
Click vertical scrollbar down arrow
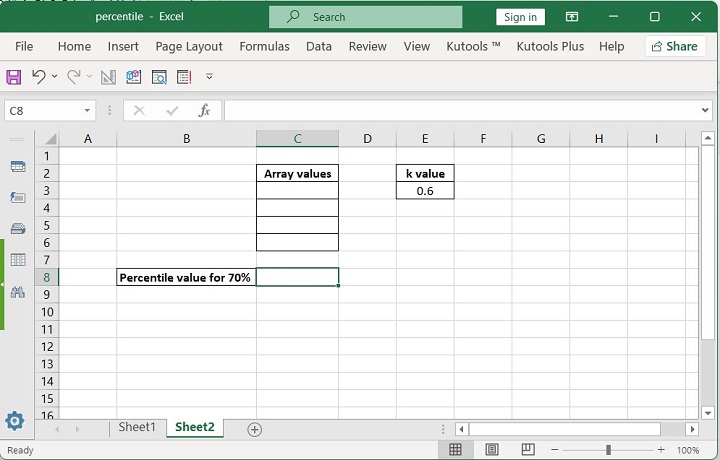[x=708, y=413]
